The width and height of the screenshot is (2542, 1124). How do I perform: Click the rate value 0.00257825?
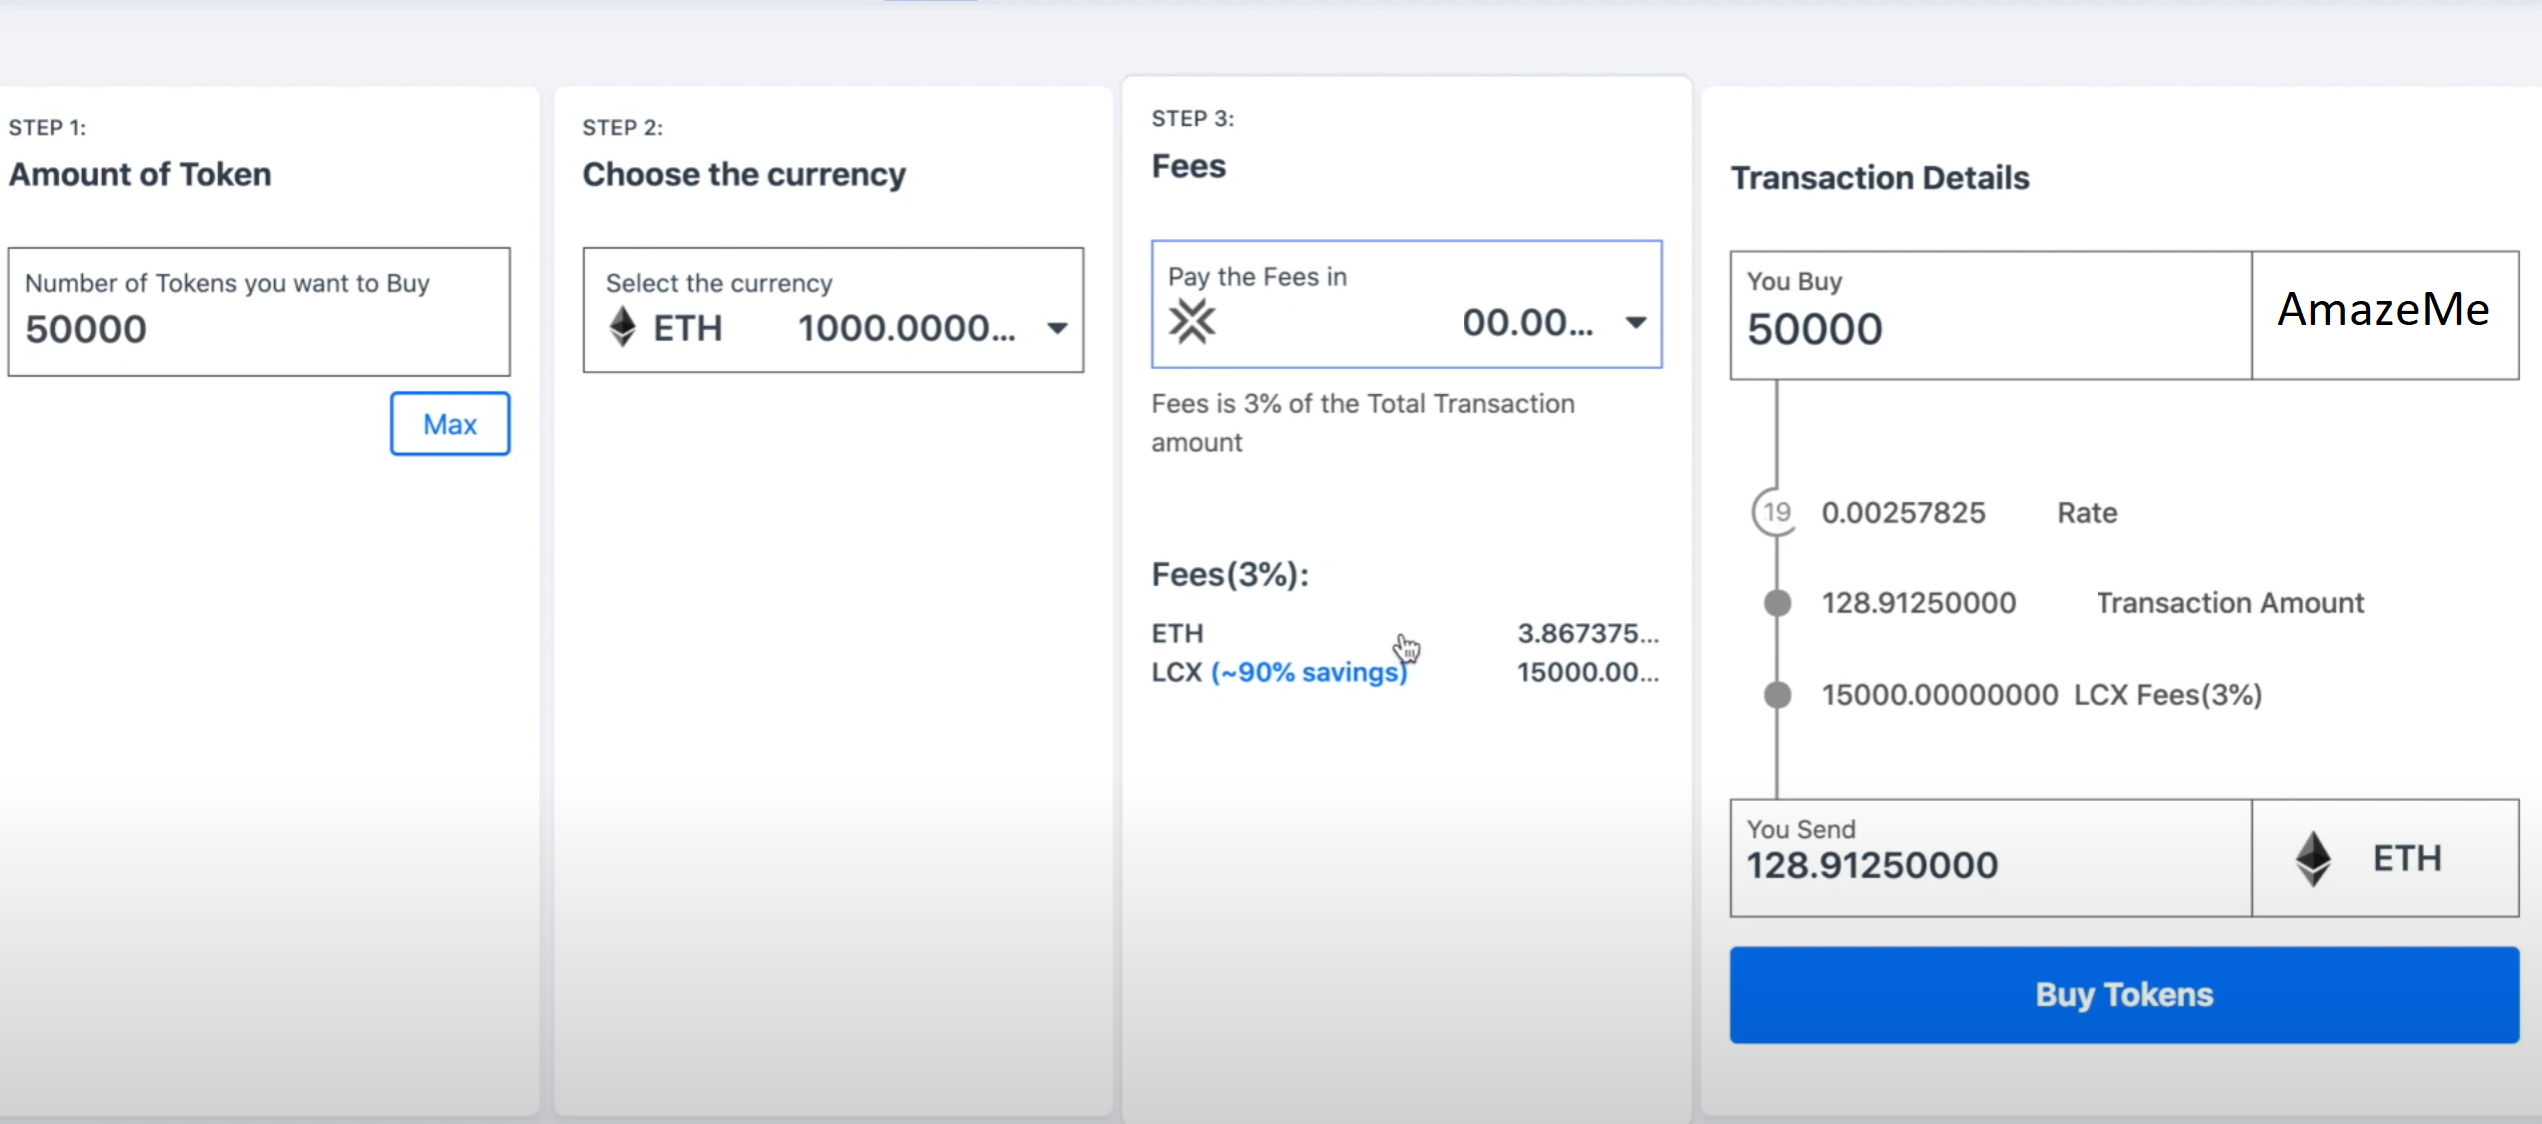point(1903,513)
